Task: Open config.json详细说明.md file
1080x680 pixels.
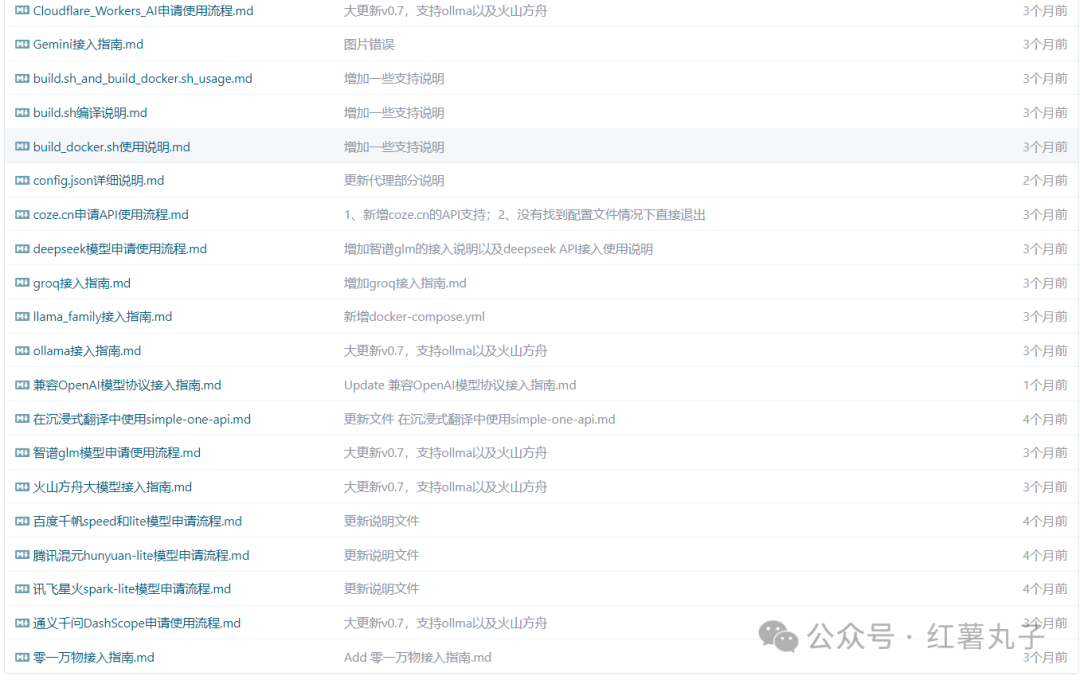Action: [98, 181]
